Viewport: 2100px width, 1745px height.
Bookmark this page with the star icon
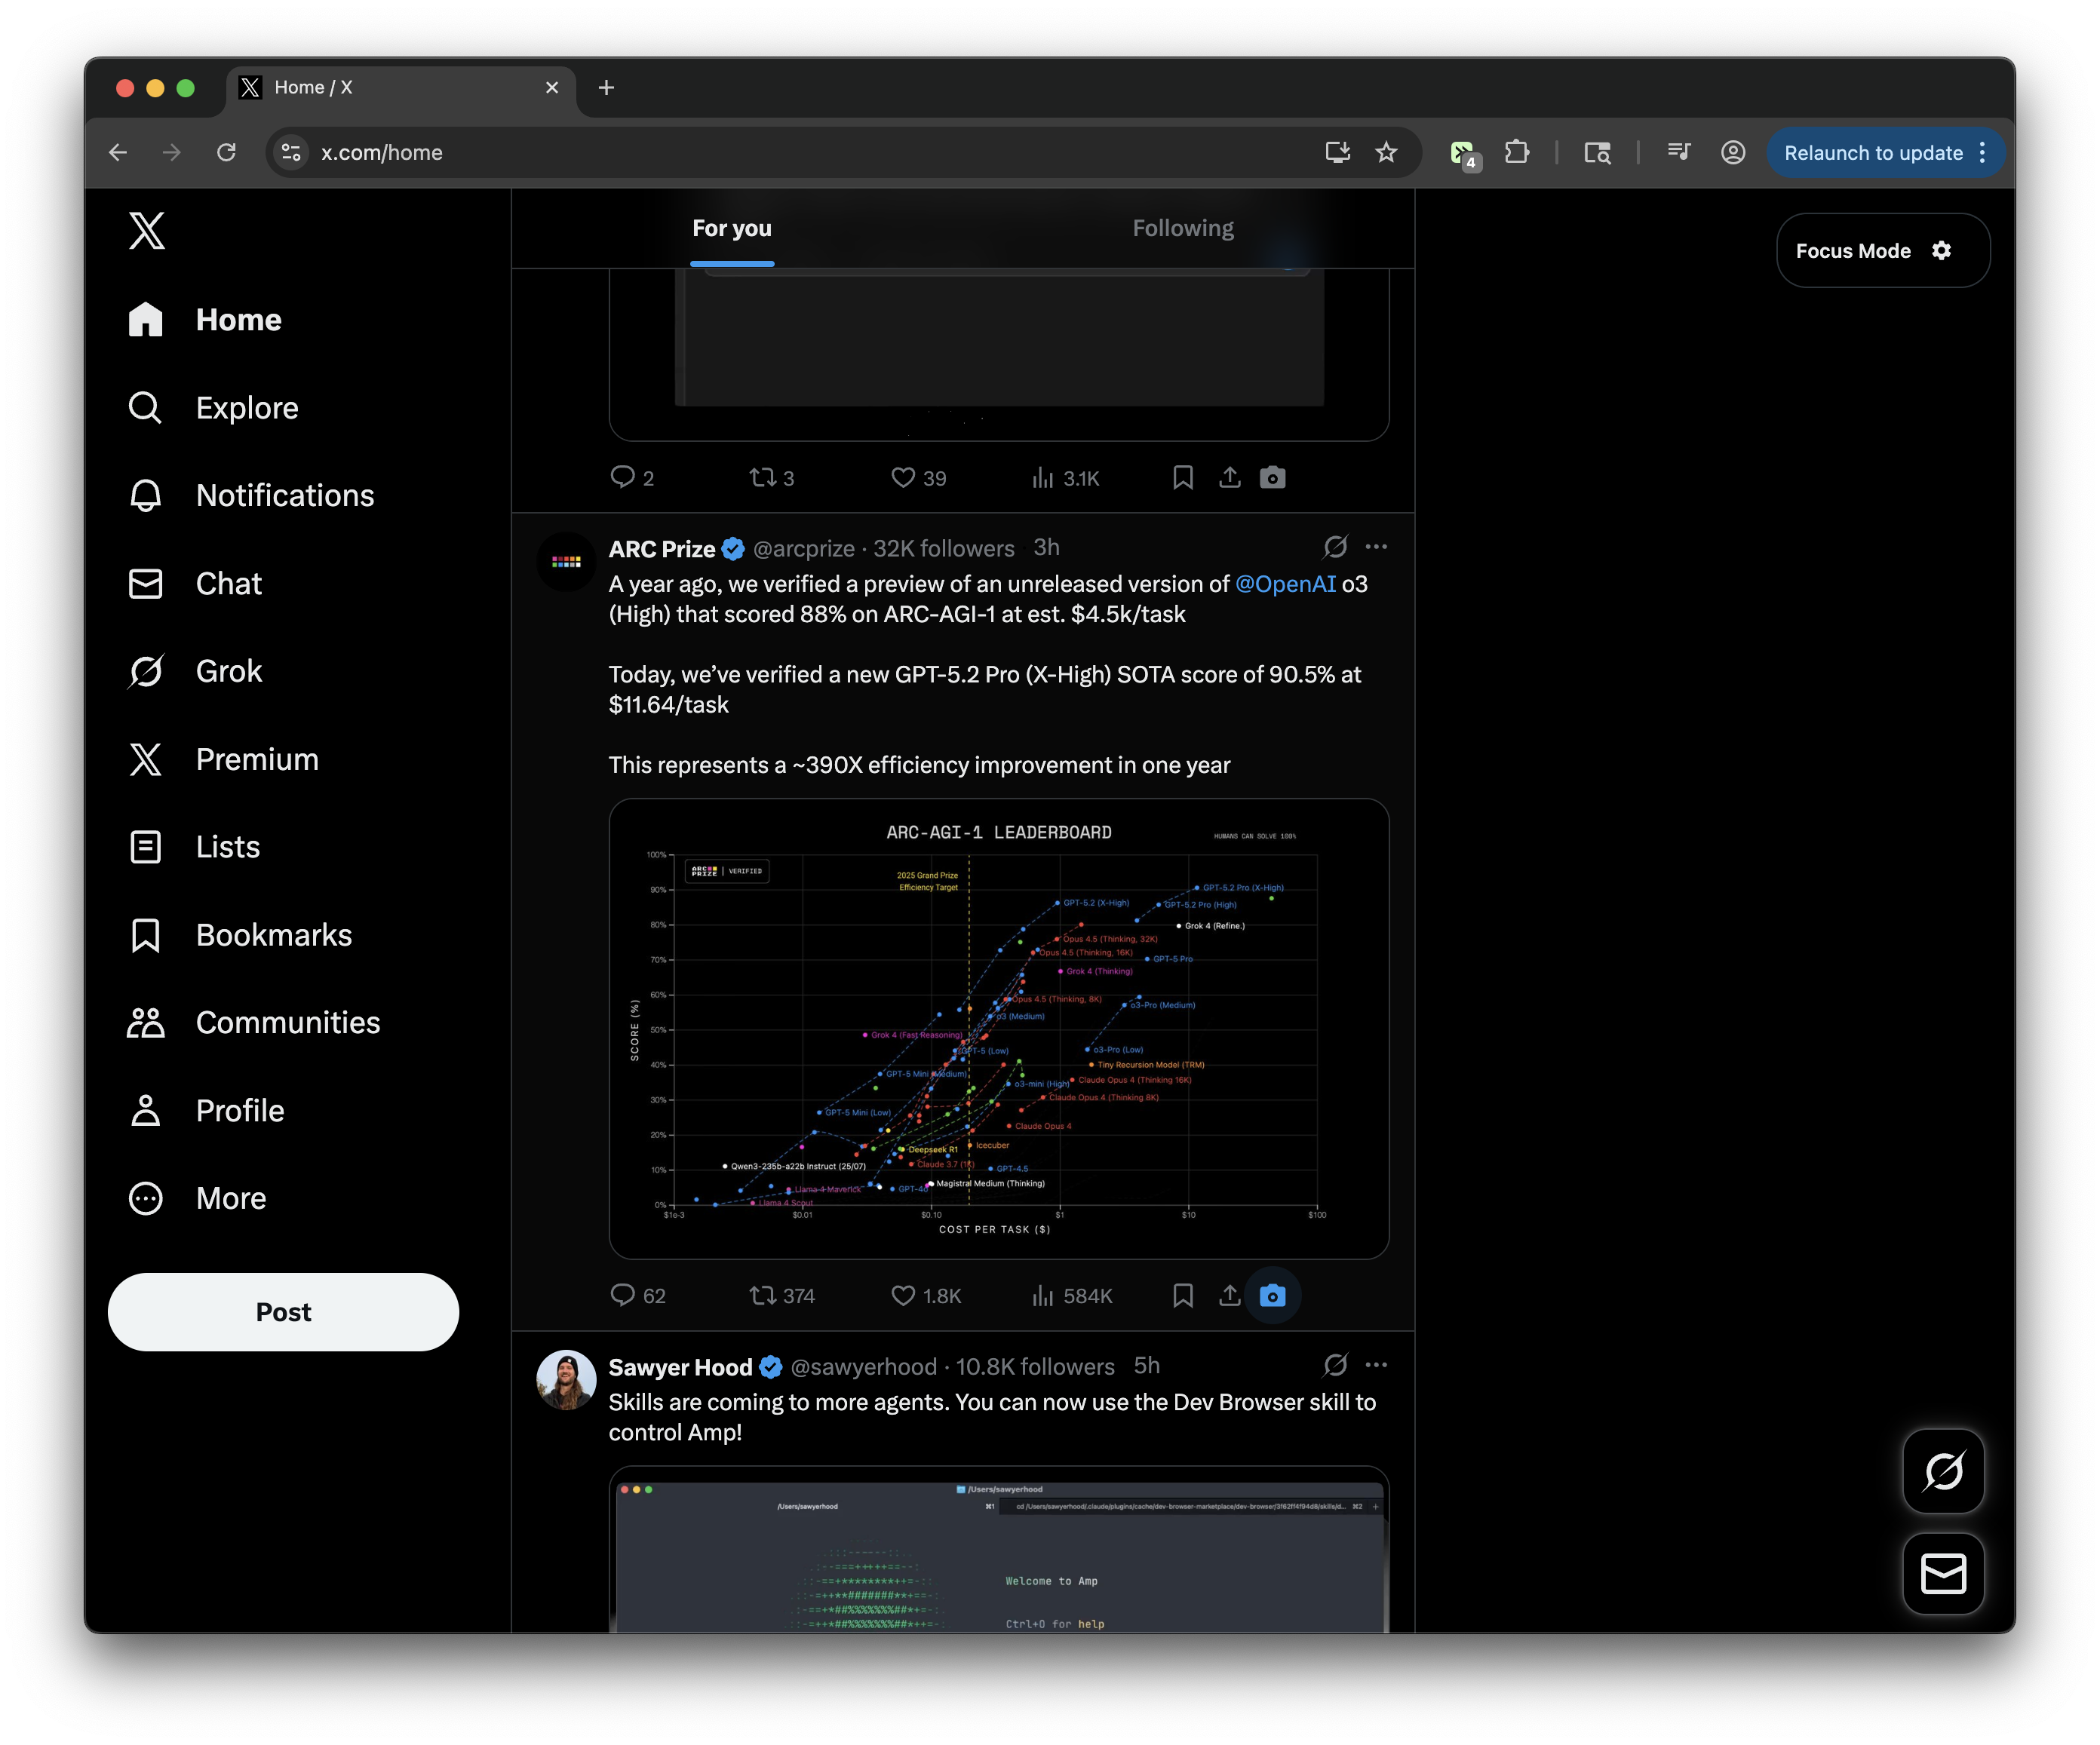coord(1386,152)
